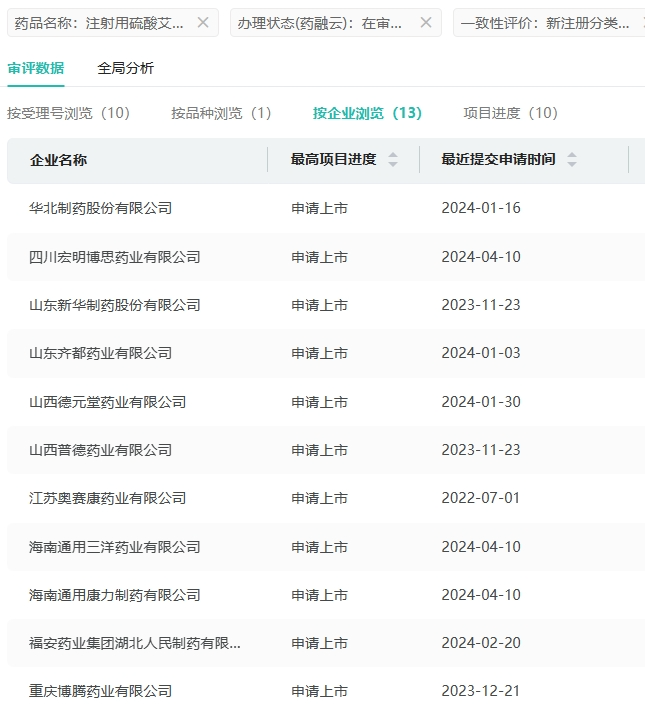Screen dimensions: 645x711
Task: Click date 2023-12-21 for 重庆博腾药业
Action: click(x=481, y=692)
